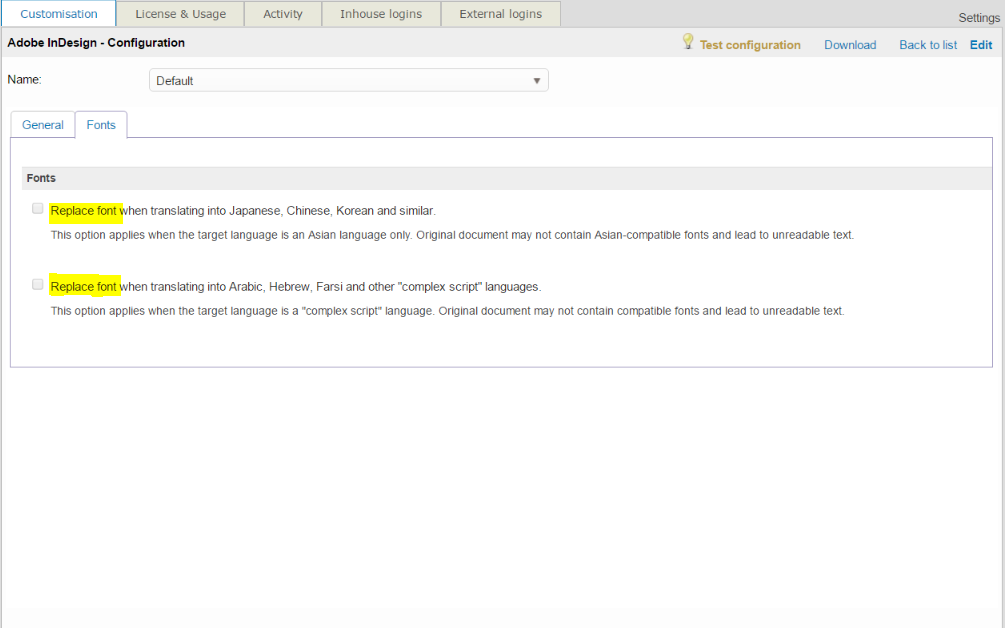Screen dimensions: 1005x628
Task: Click the Settings label at top right
Action: tap(978, 18)
